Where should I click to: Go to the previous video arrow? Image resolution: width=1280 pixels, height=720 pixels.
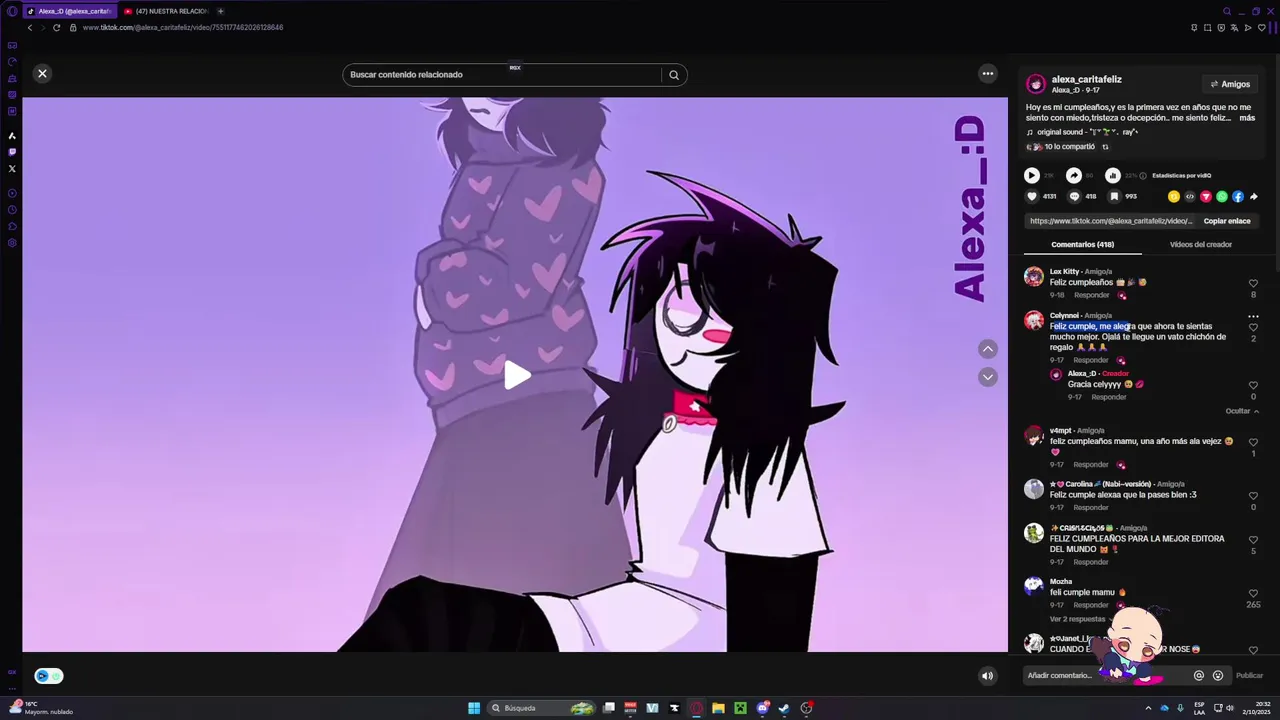(x=988, y=349)
